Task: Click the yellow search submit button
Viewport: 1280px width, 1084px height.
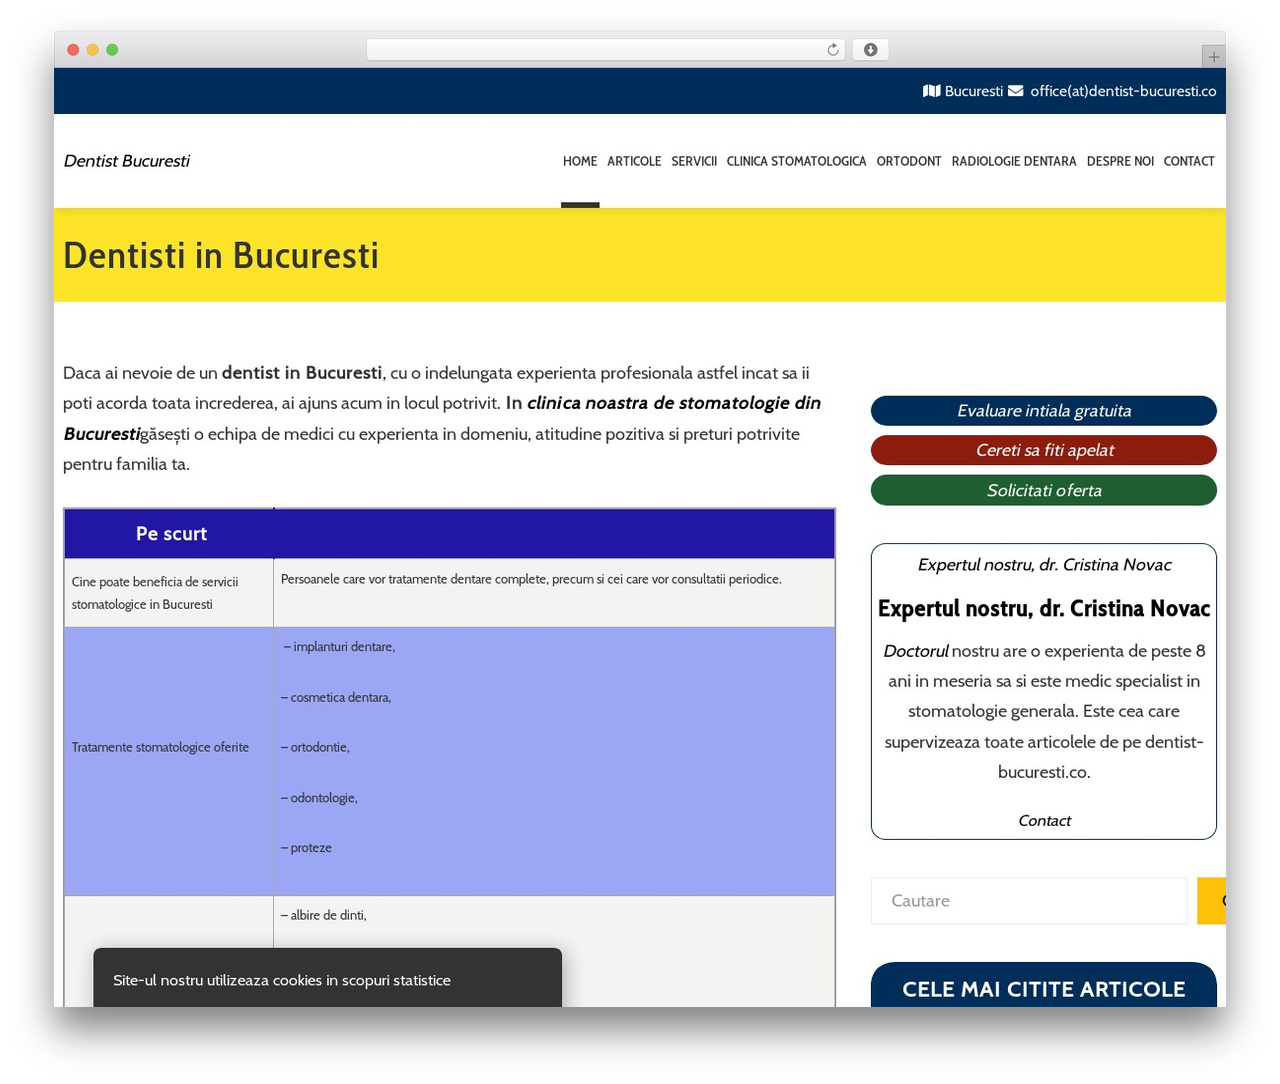Action: [1211, 901]
